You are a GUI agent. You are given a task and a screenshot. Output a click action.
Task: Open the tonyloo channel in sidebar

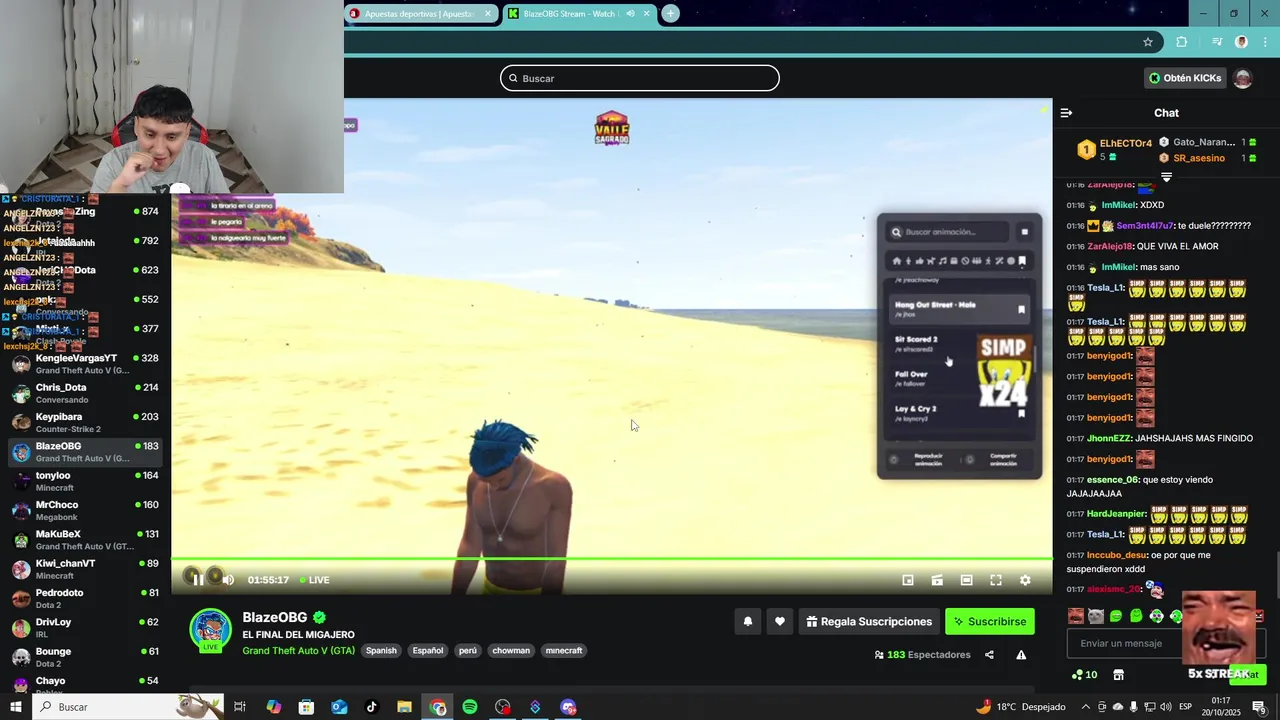click(x=86, y=481)
